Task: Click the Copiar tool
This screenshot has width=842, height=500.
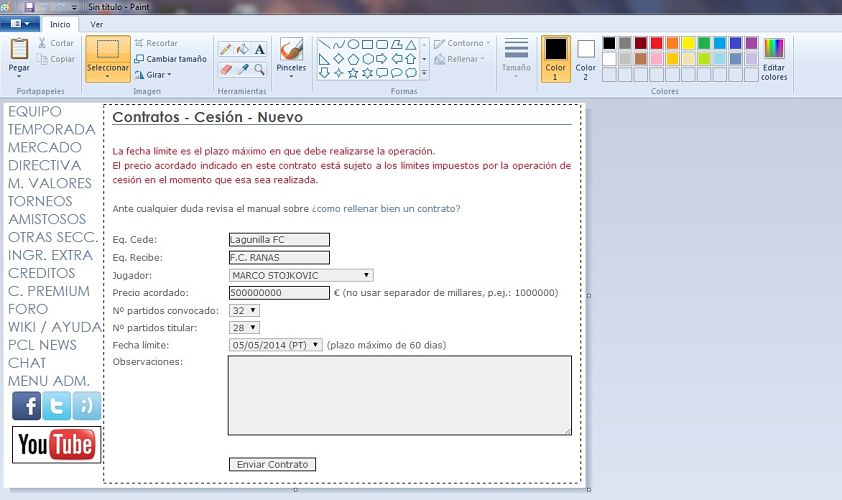Action: coord(55,59)
